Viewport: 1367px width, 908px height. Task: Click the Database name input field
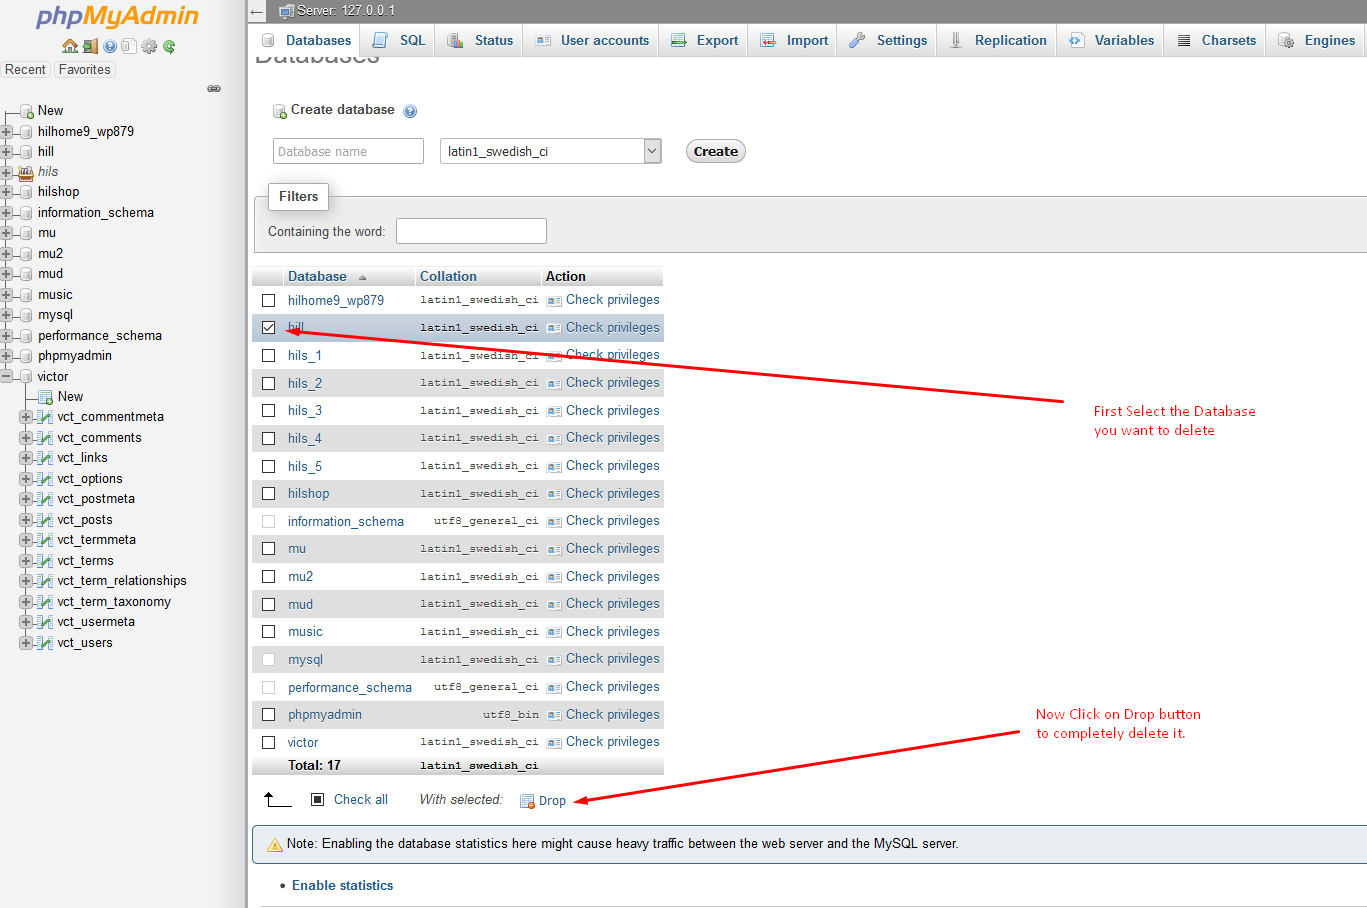coord(348,151)
